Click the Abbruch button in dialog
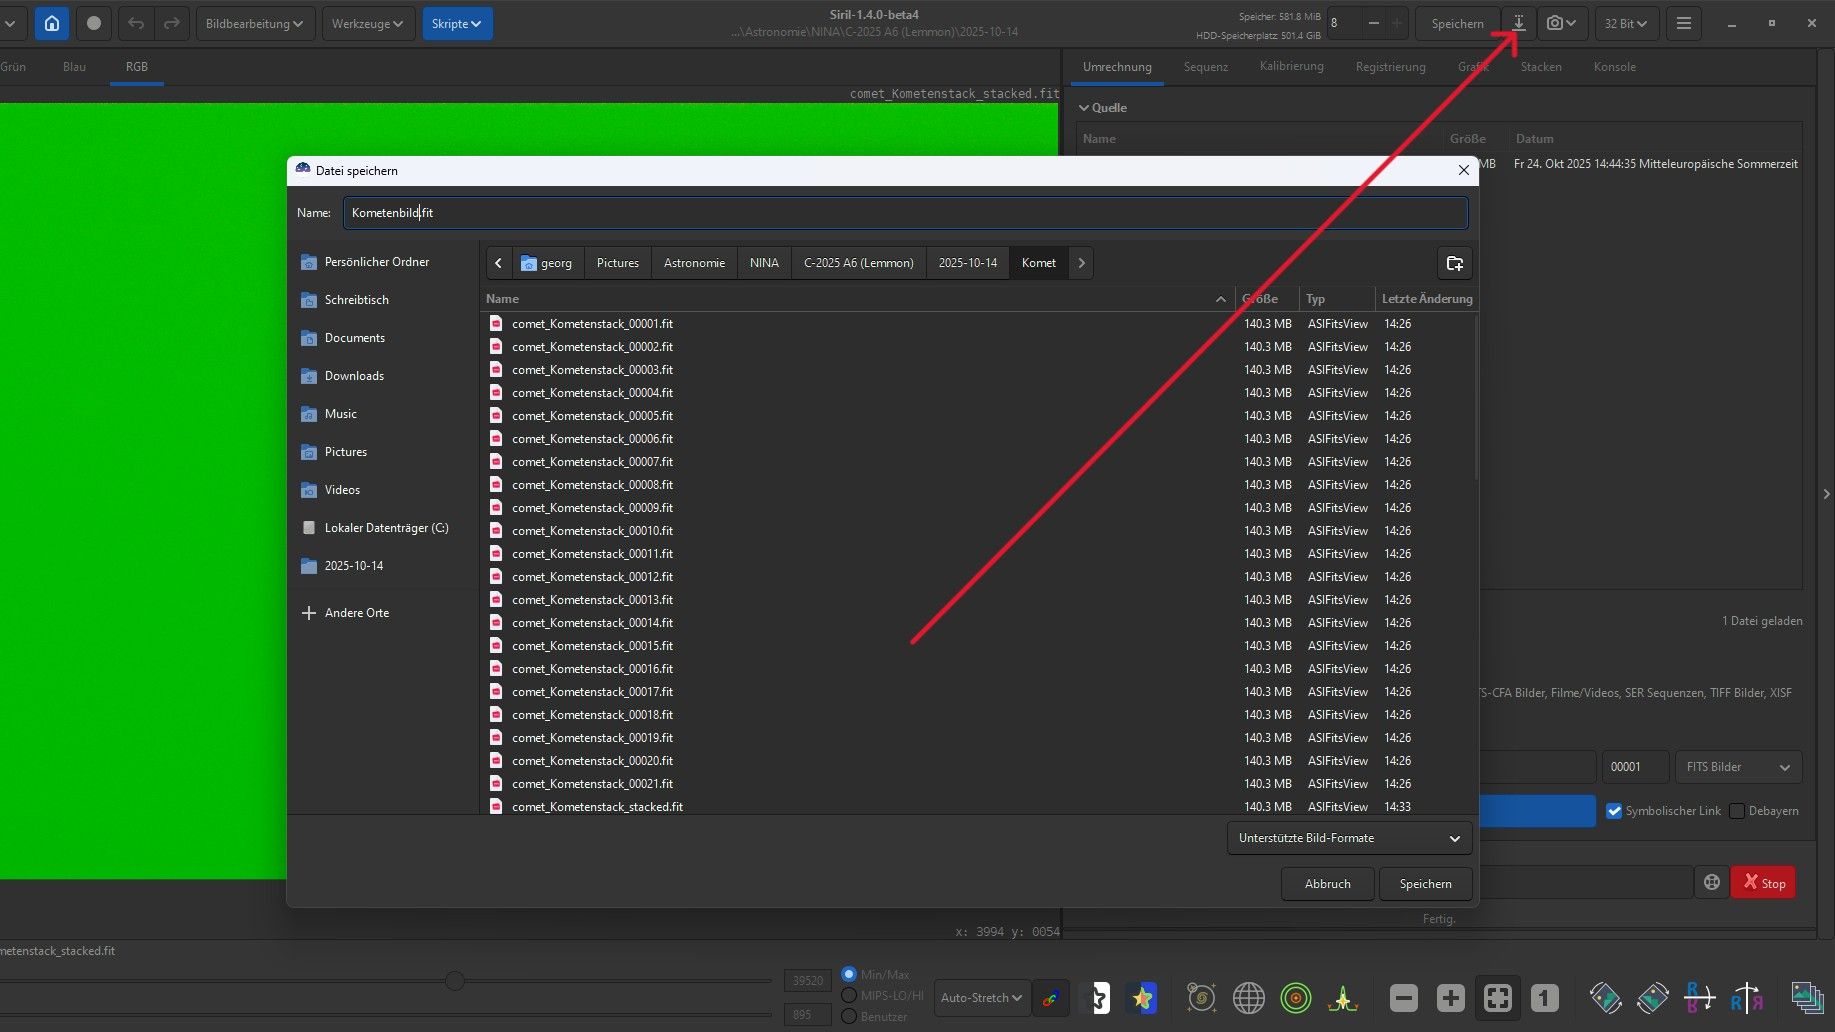 click(x=1327, y=884)
